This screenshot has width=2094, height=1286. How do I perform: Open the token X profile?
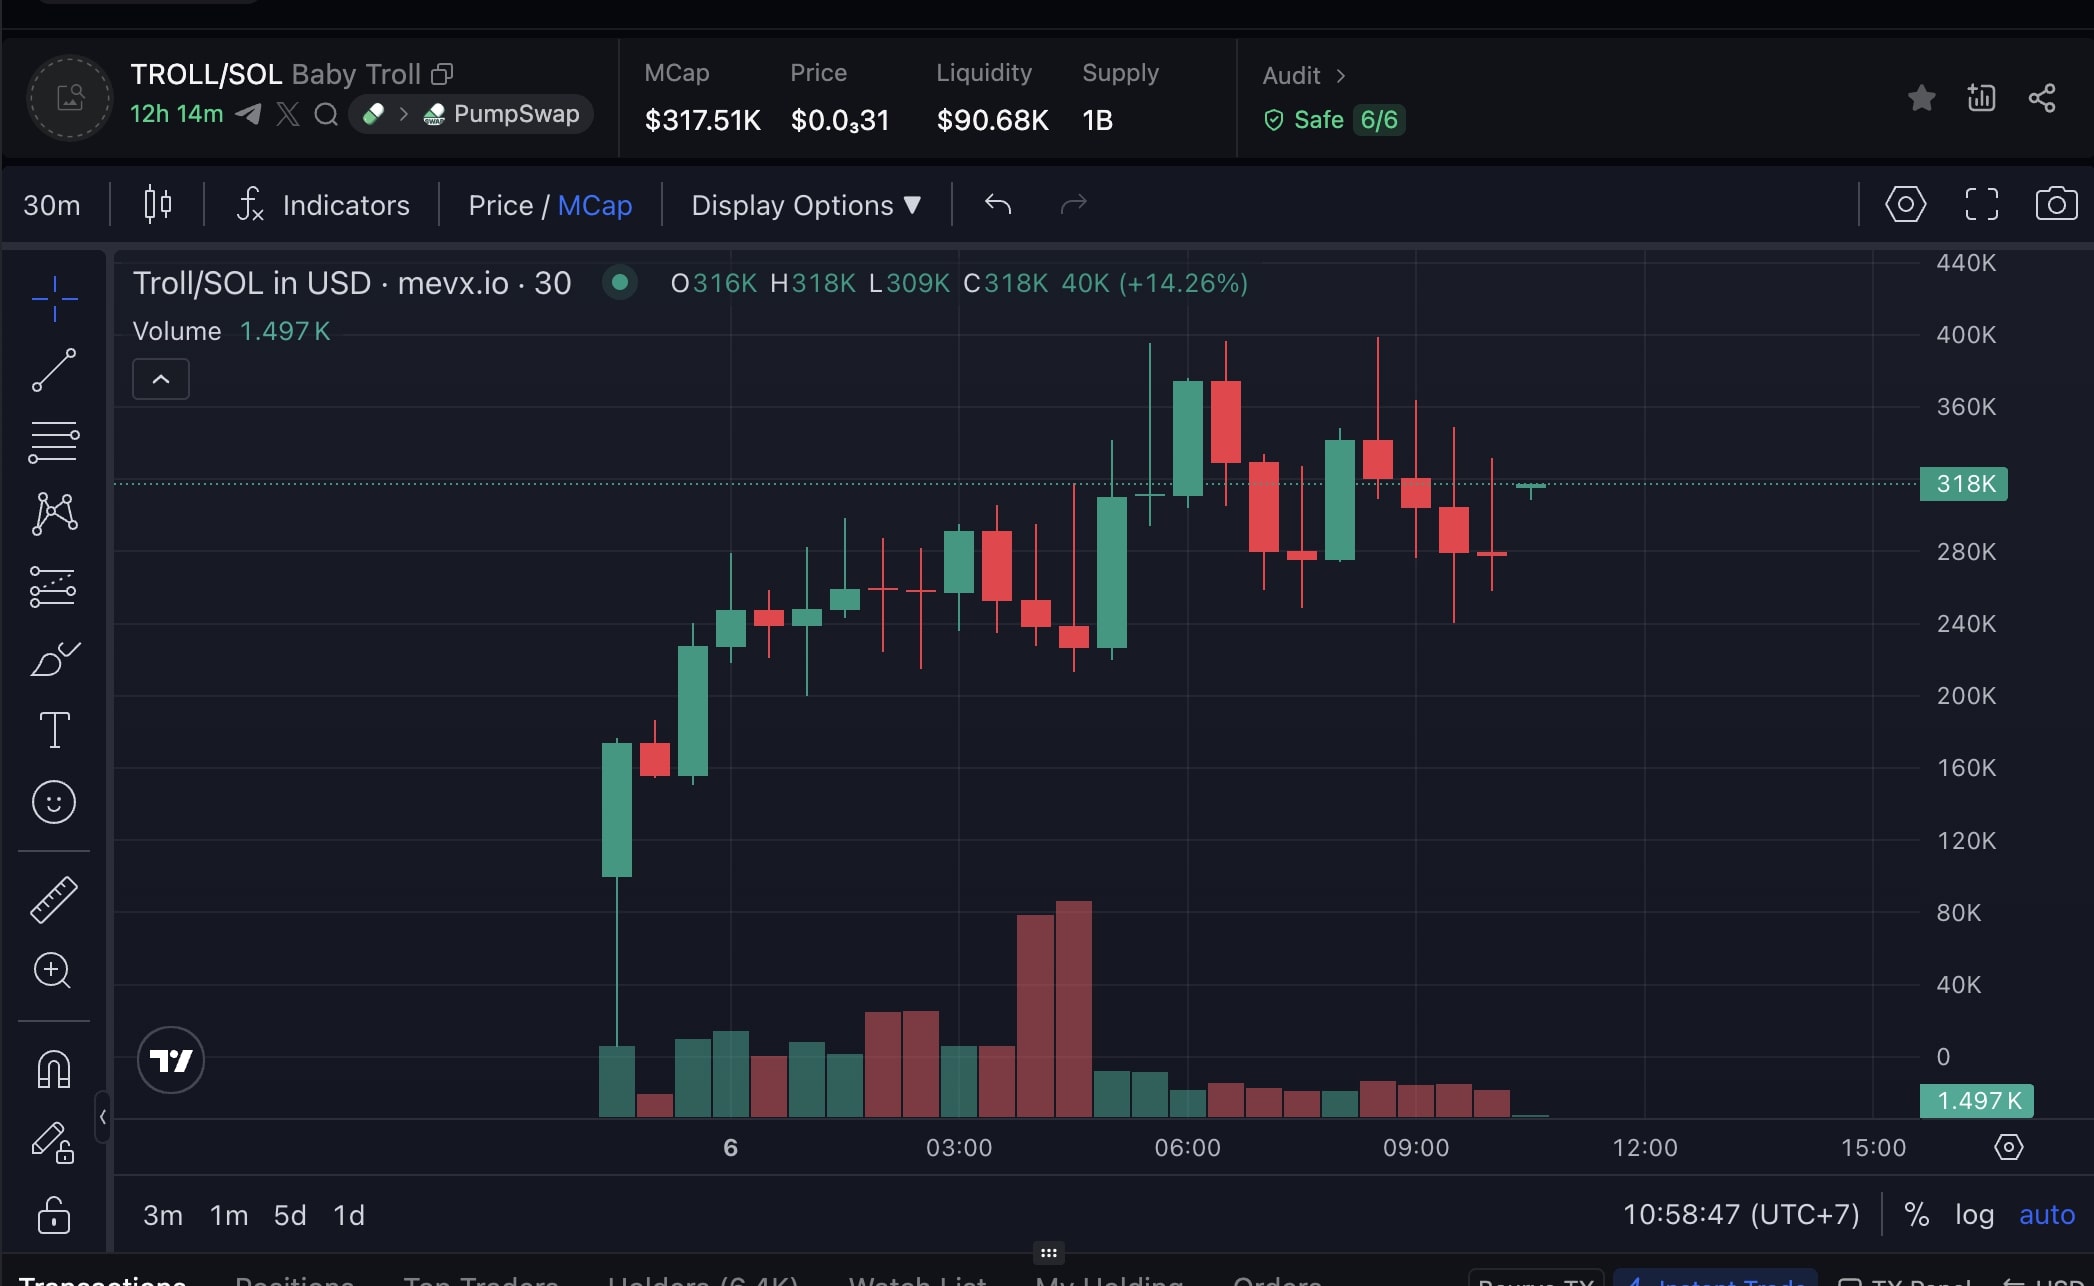(287, 114)
